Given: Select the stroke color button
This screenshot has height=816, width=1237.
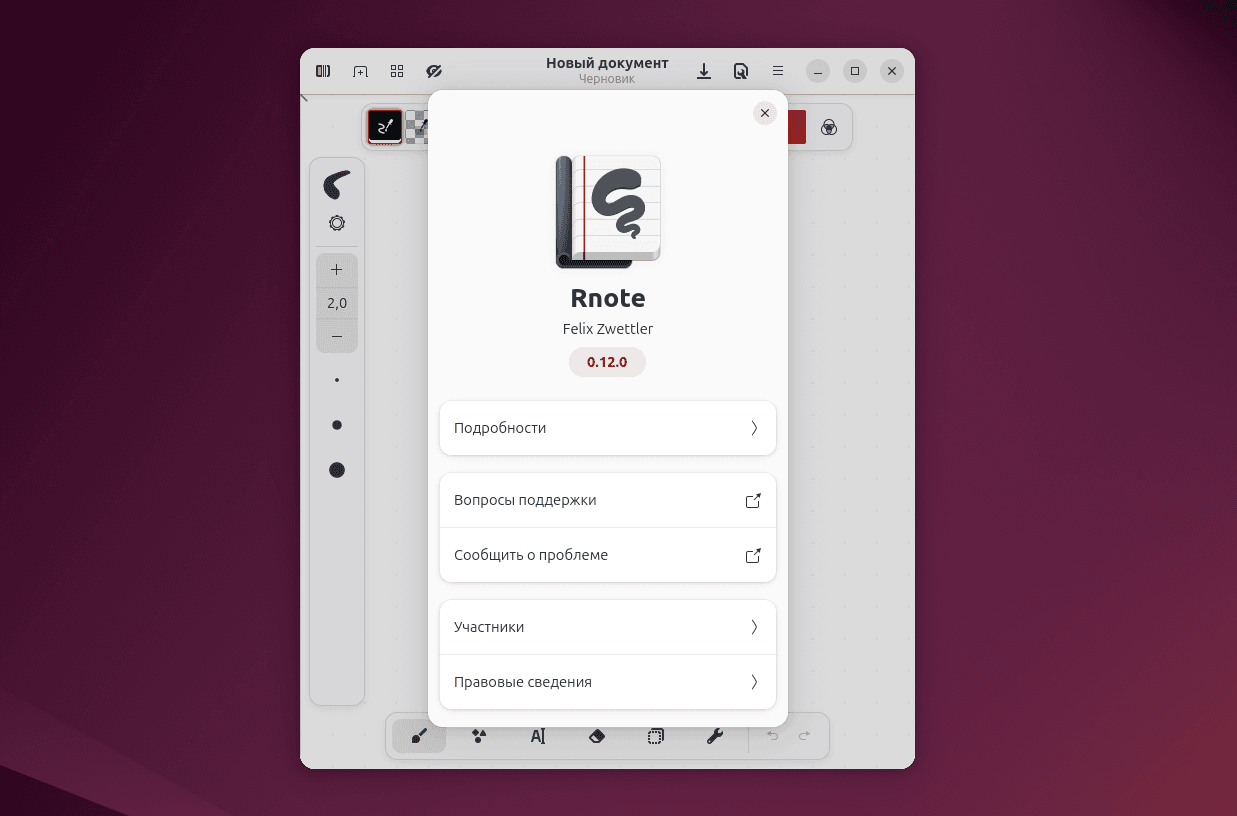Looking at the screenshot, I should tap(385, 126).
